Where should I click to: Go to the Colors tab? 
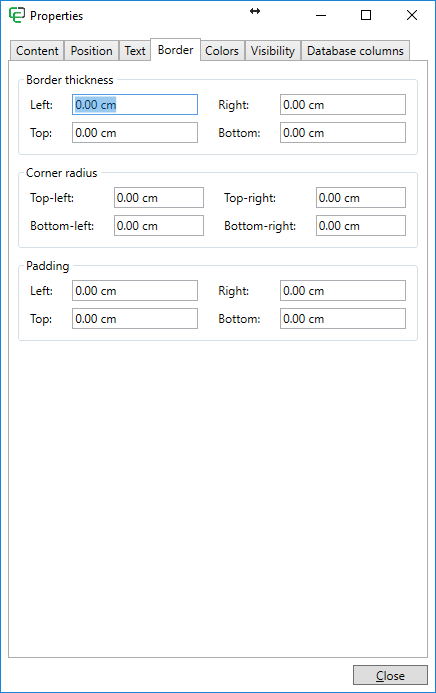(x=222, y=51)
